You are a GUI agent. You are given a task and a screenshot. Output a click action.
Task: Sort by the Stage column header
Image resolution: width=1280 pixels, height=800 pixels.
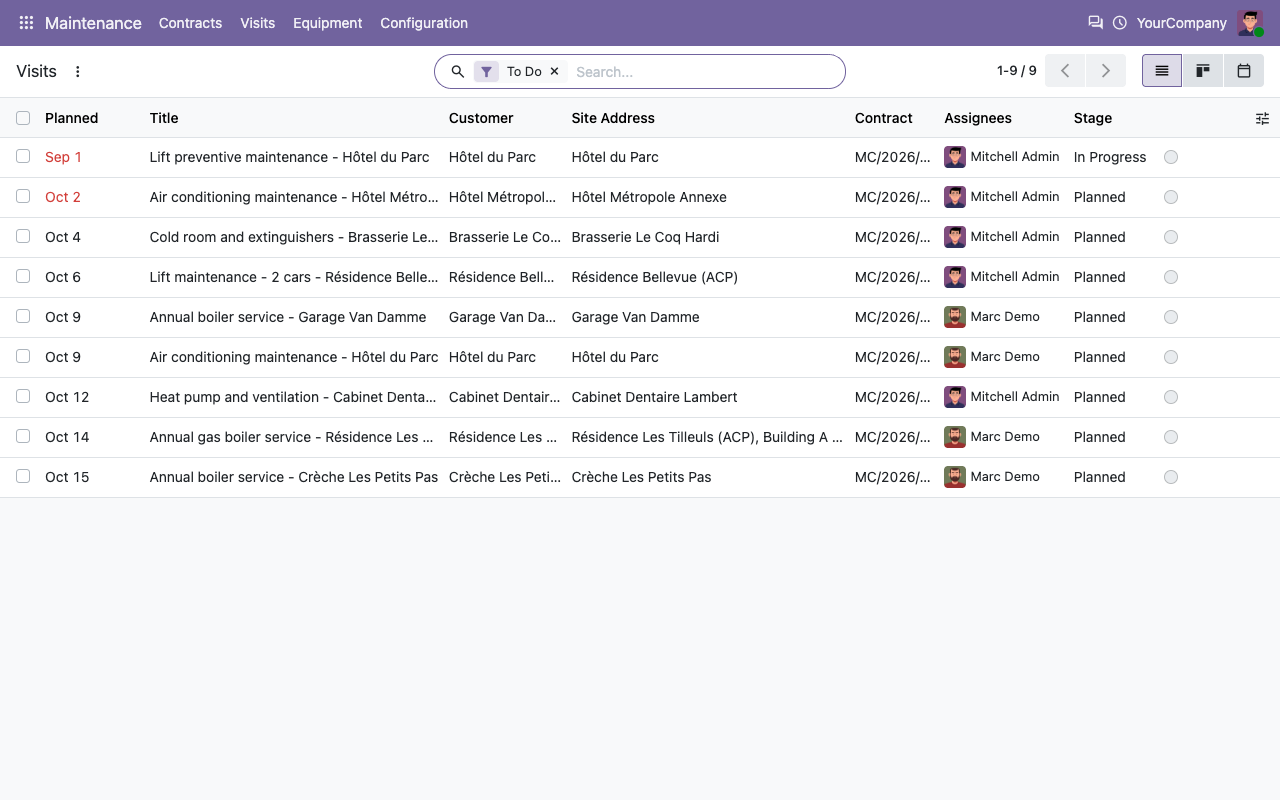tap(1093, 118)
